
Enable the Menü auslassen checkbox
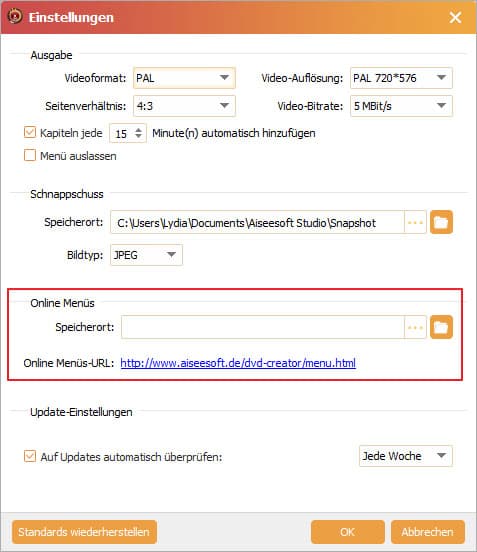point(30,155)
